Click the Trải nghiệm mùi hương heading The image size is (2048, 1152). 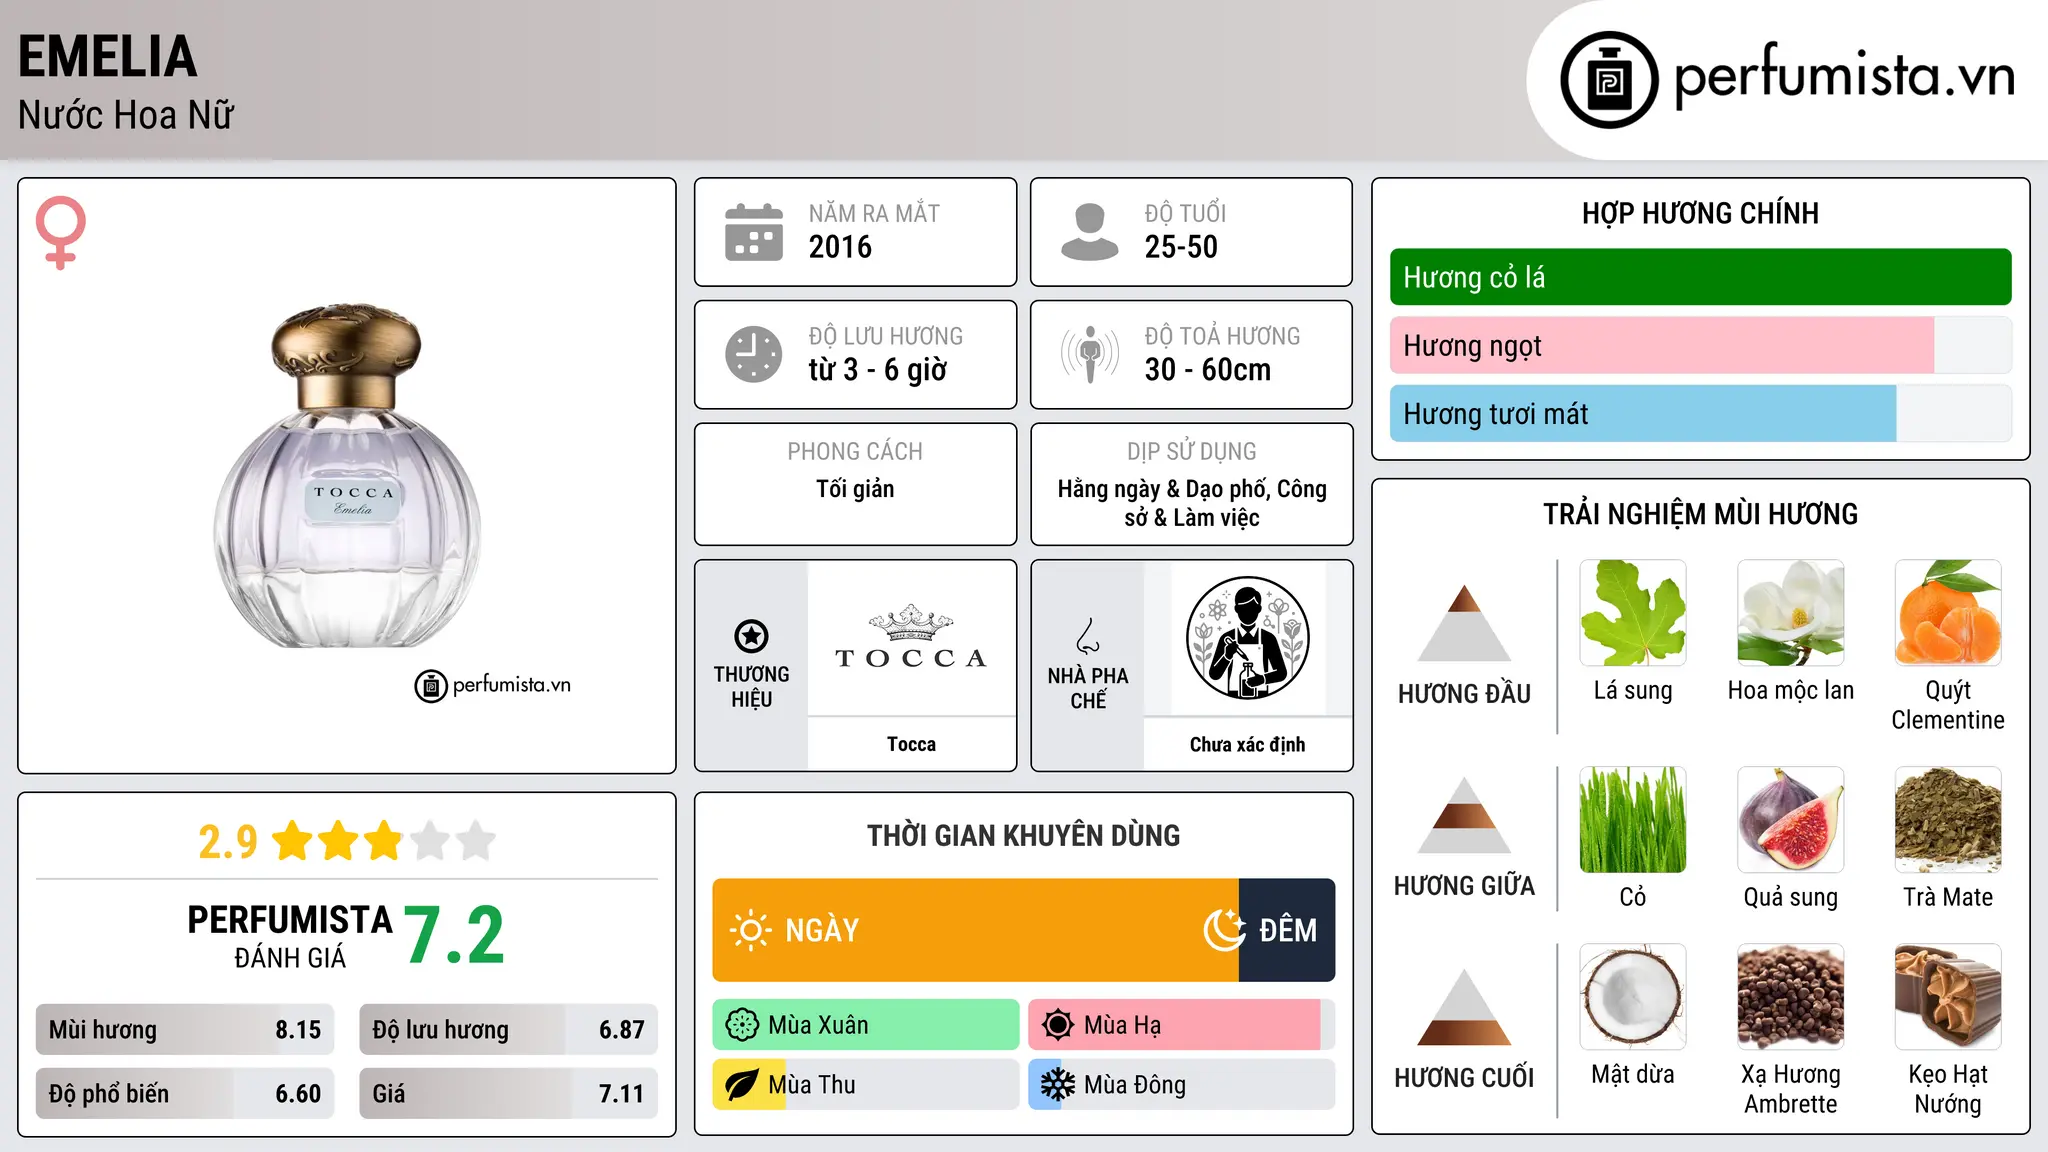tap(1700, 514)
